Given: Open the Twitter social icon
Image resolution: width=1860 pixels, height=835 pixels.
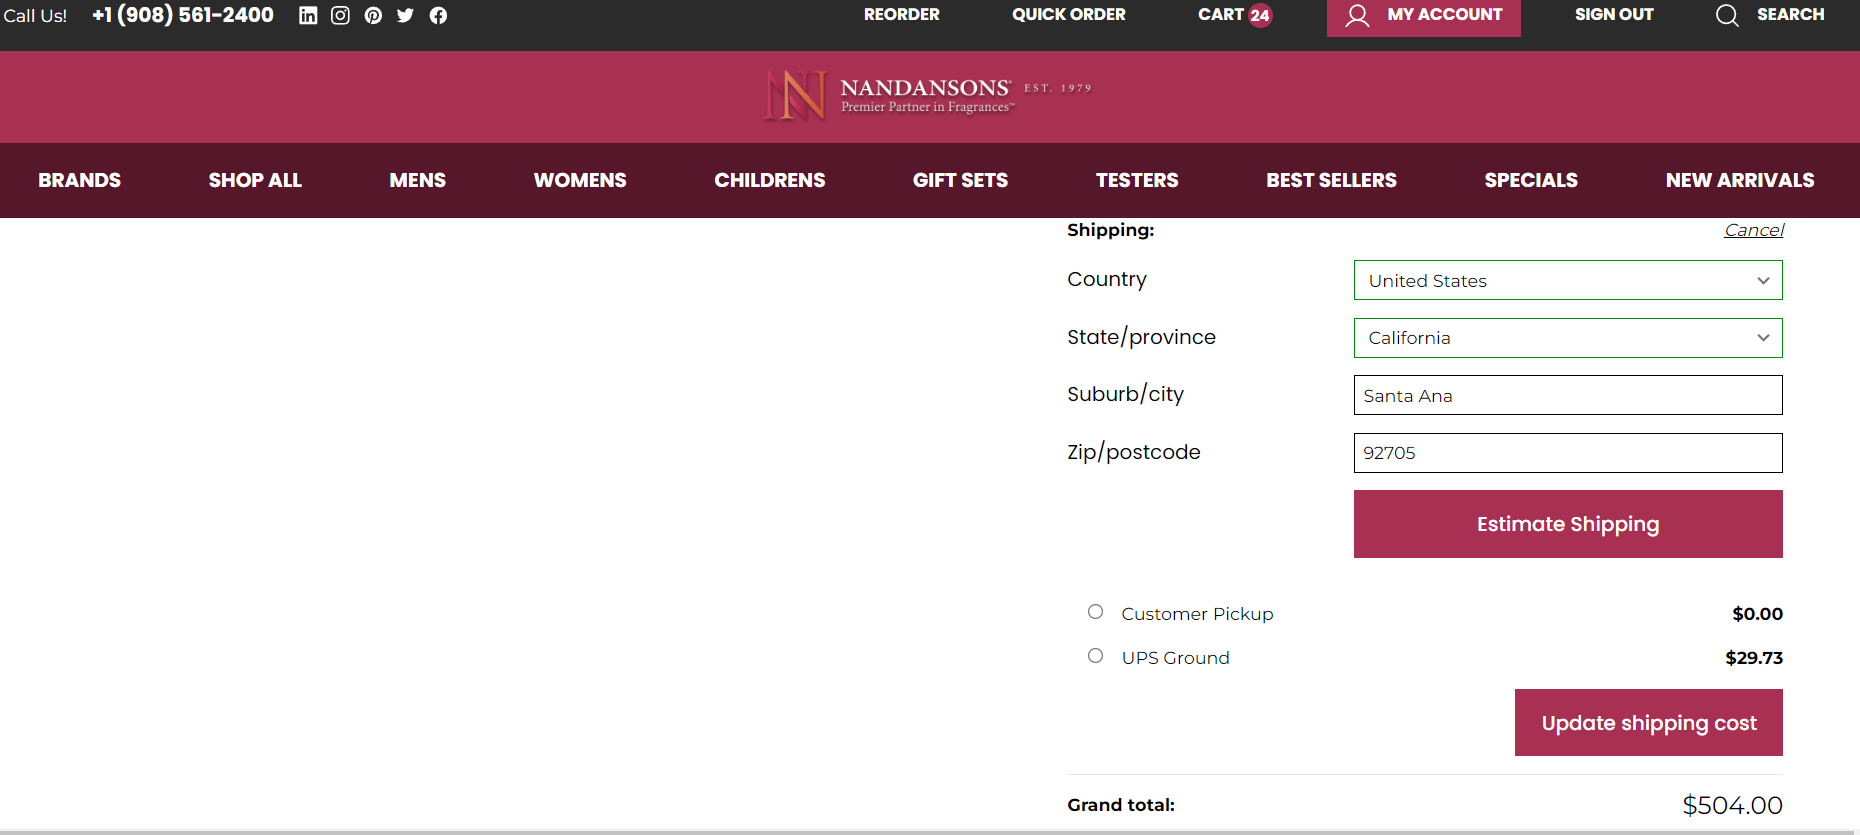Looking at the screenshot, I should 405,15.
